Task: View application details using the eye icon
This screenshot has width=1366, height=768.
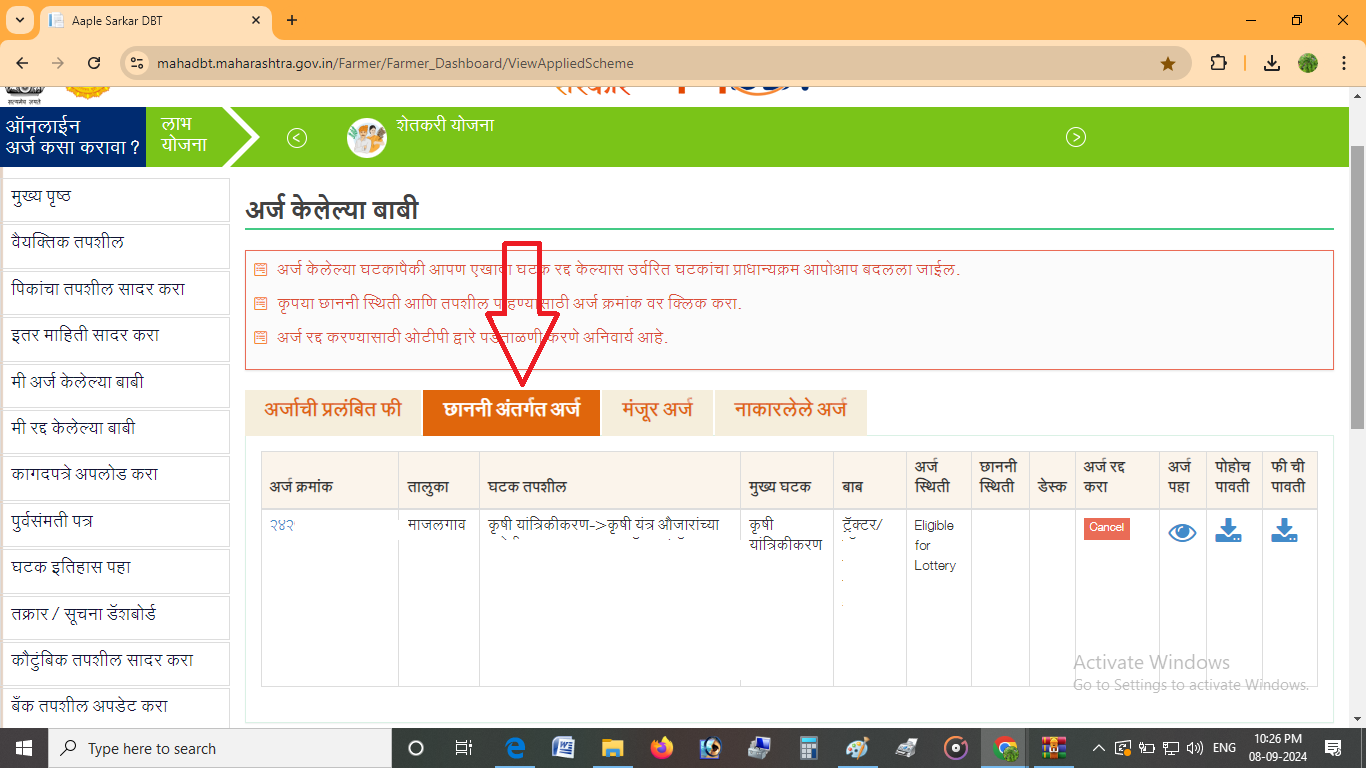Action: pos(1181,532)
